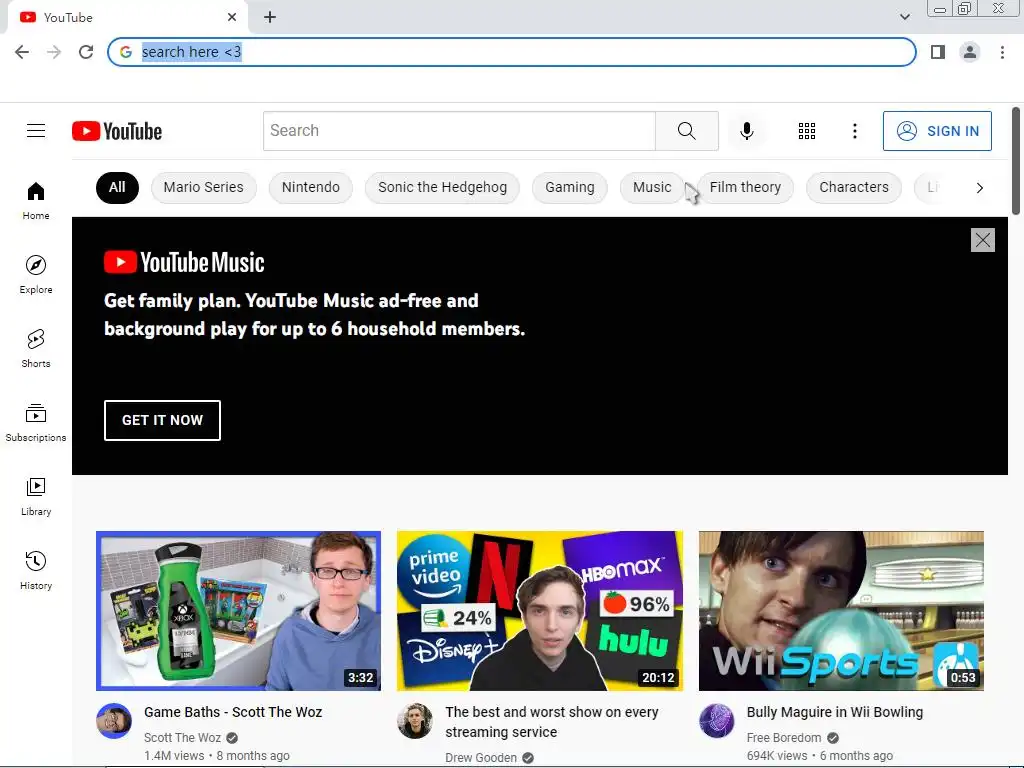Select the Music chip
The height and width of the screenshot is (768, 1024).
[x=652, y=187]
